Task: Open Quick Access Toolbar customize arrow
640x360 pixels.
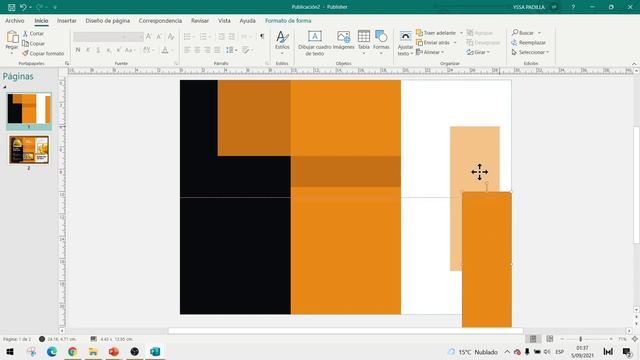Action: 55,7
